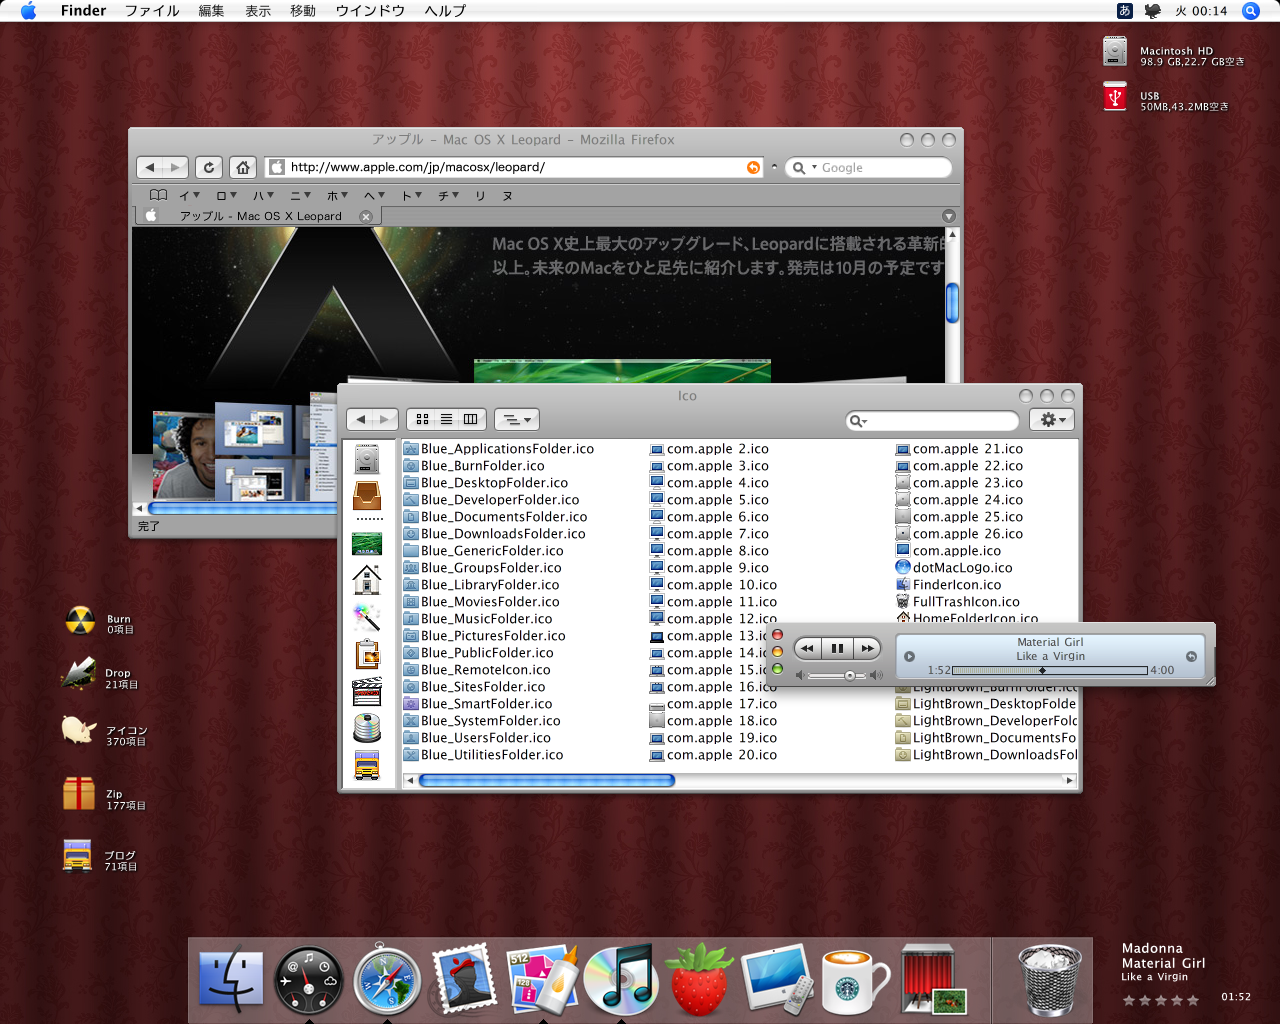Image resolution: width=1280 pixels, height=1024 pixels.
Task: Skip to previous track in iTunes mini player
Action: click(808, 648)
